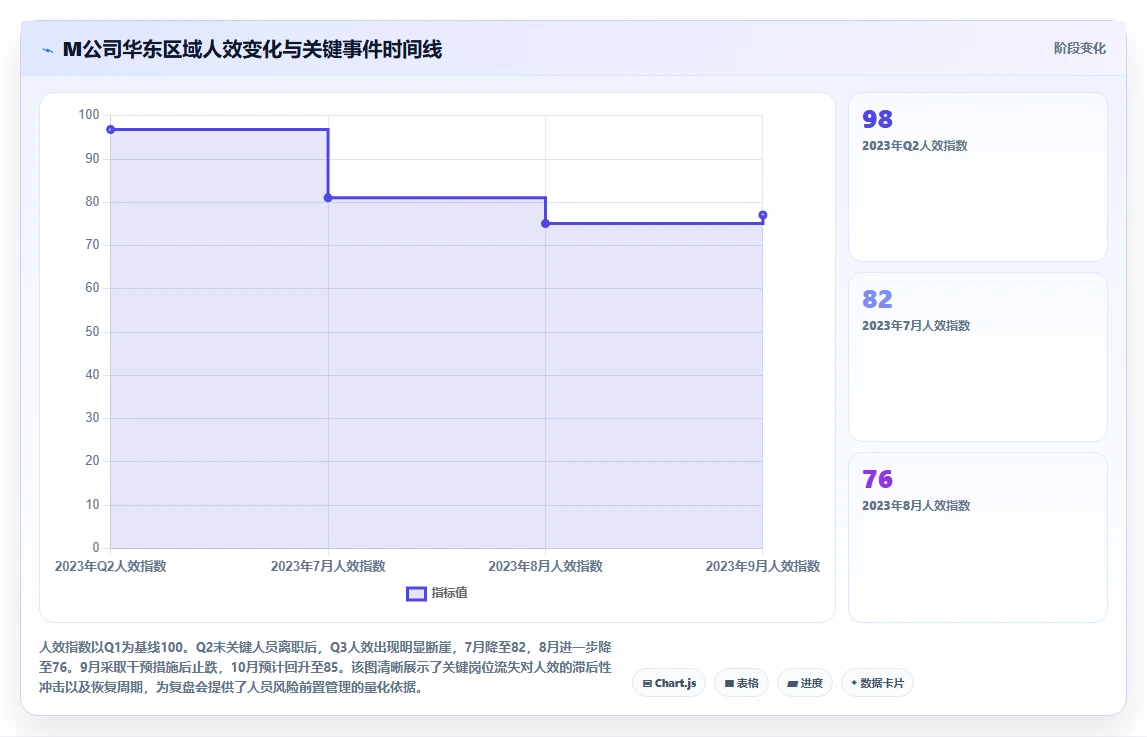The image size is (1147, 737).
Task: Click the card label 2023年8月人效指数
Action: 916,505
